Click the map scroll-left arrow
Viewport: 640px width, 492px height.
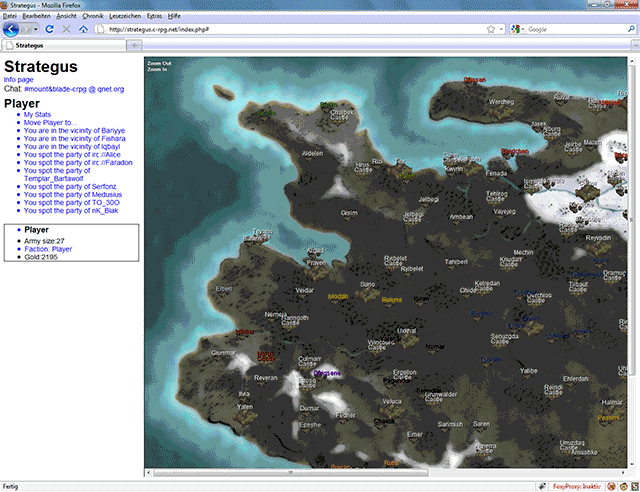(148, 472)
